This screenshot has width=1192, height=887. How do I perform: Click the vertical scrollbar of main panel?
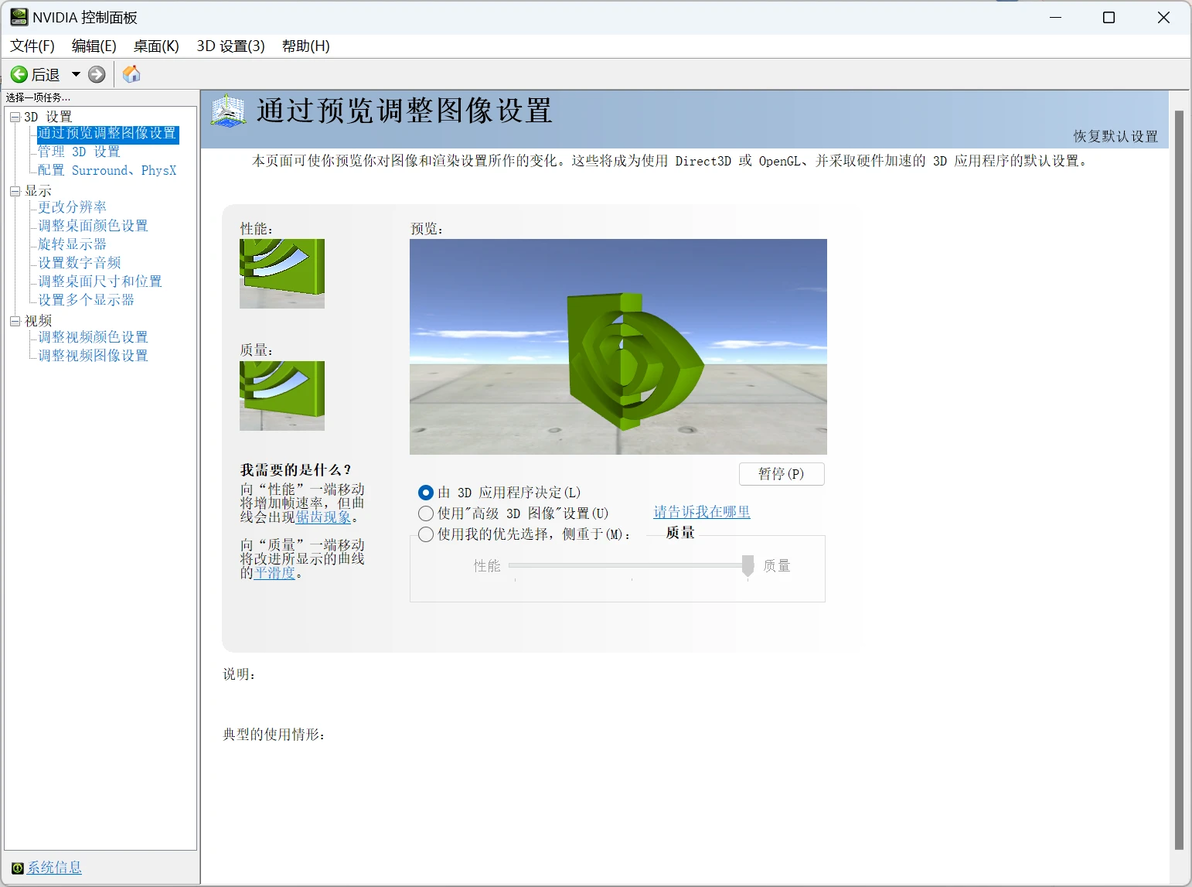[1179, 479]
